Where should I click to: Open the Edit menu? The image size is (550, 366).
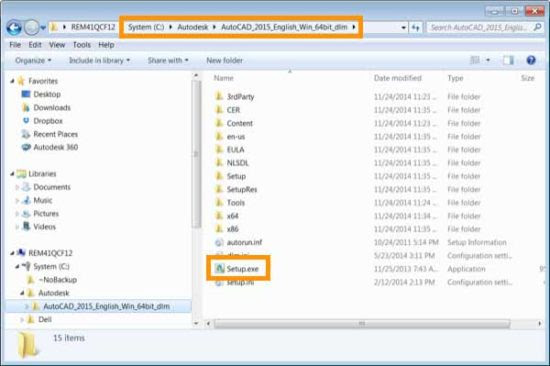click(x=35, y=45)
